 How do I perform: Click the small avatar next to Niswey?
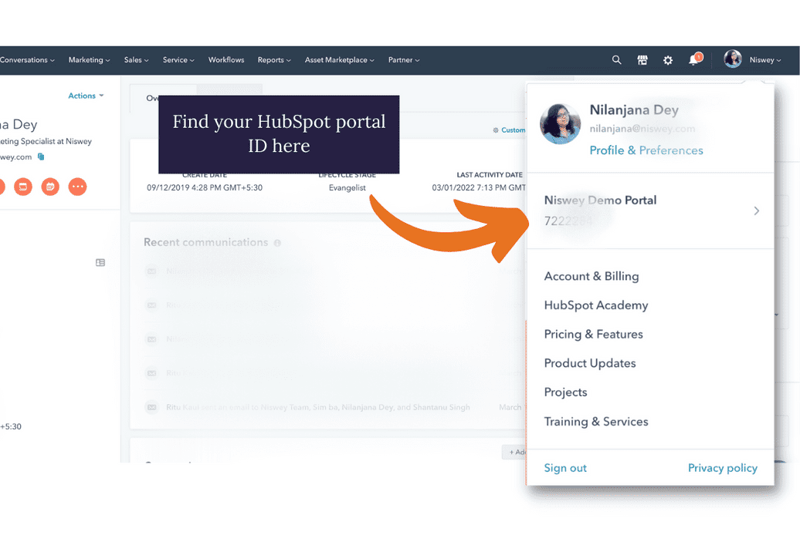(x=733, y=59)
